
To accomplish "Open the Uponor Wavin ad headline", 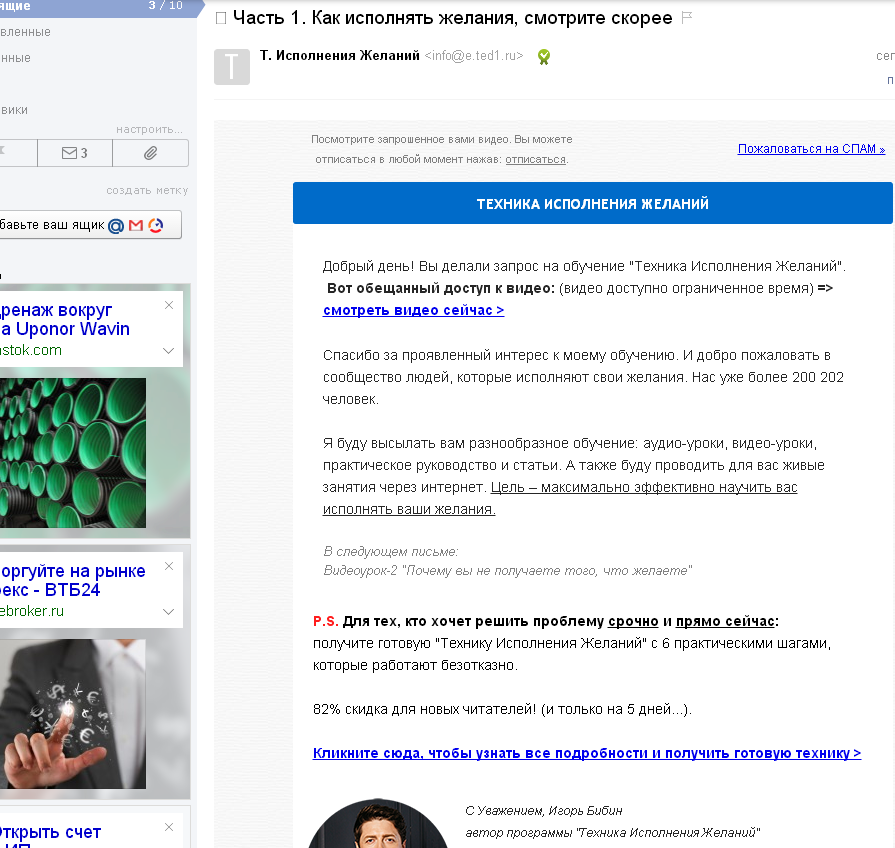I will (x=64, y=319).
